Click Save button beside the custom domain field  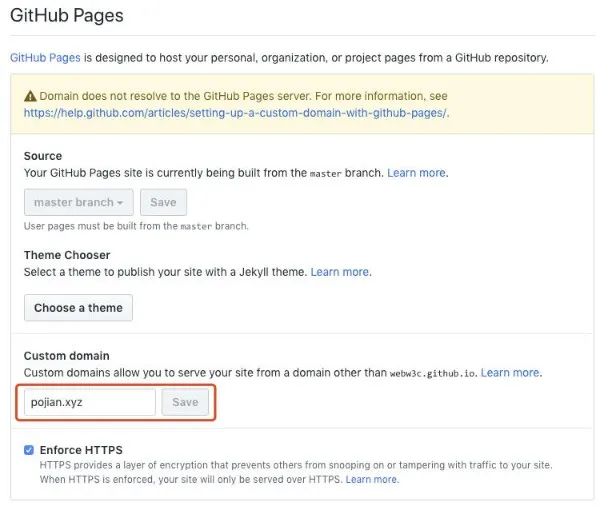point(185,403)
